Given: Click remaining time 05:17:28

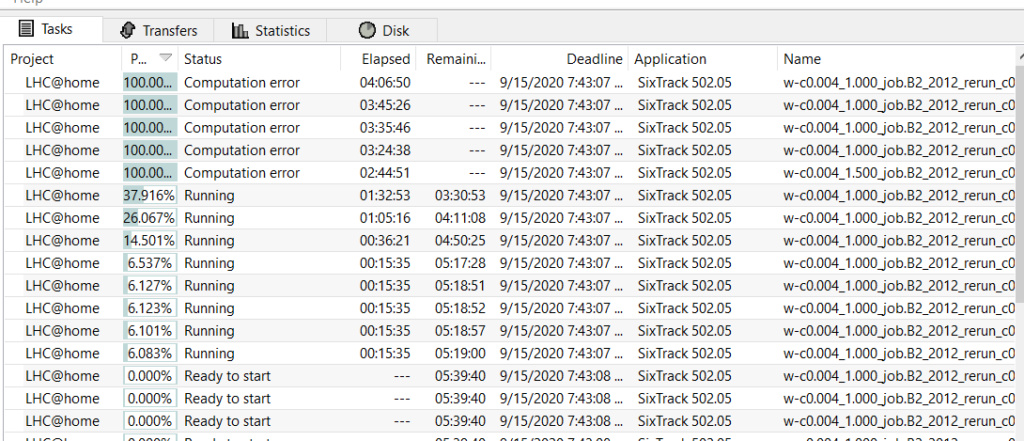Looking at the screenshot, I should pyautogui.click(x=460, y=263).
